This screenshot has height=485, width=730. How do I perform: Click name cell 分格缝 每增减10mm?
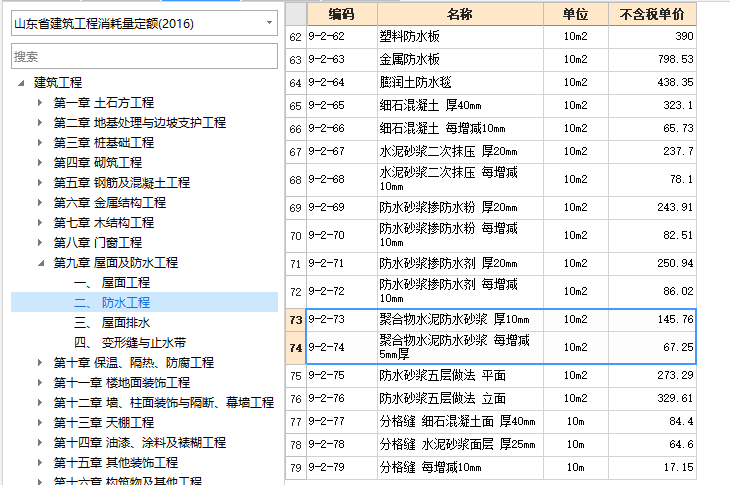pyautogui.click(x=460, y=468)
